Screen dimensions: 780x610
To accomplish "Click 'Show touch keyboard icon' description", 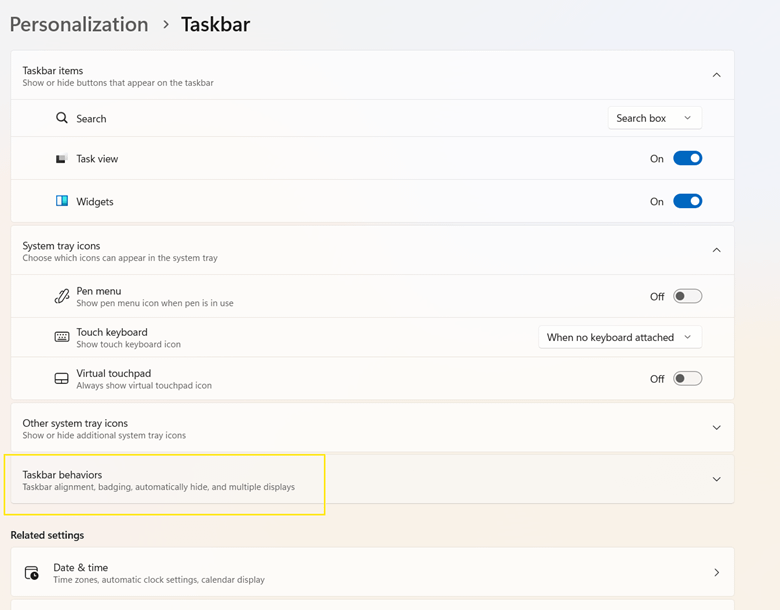I will click(x=128, y=344).
